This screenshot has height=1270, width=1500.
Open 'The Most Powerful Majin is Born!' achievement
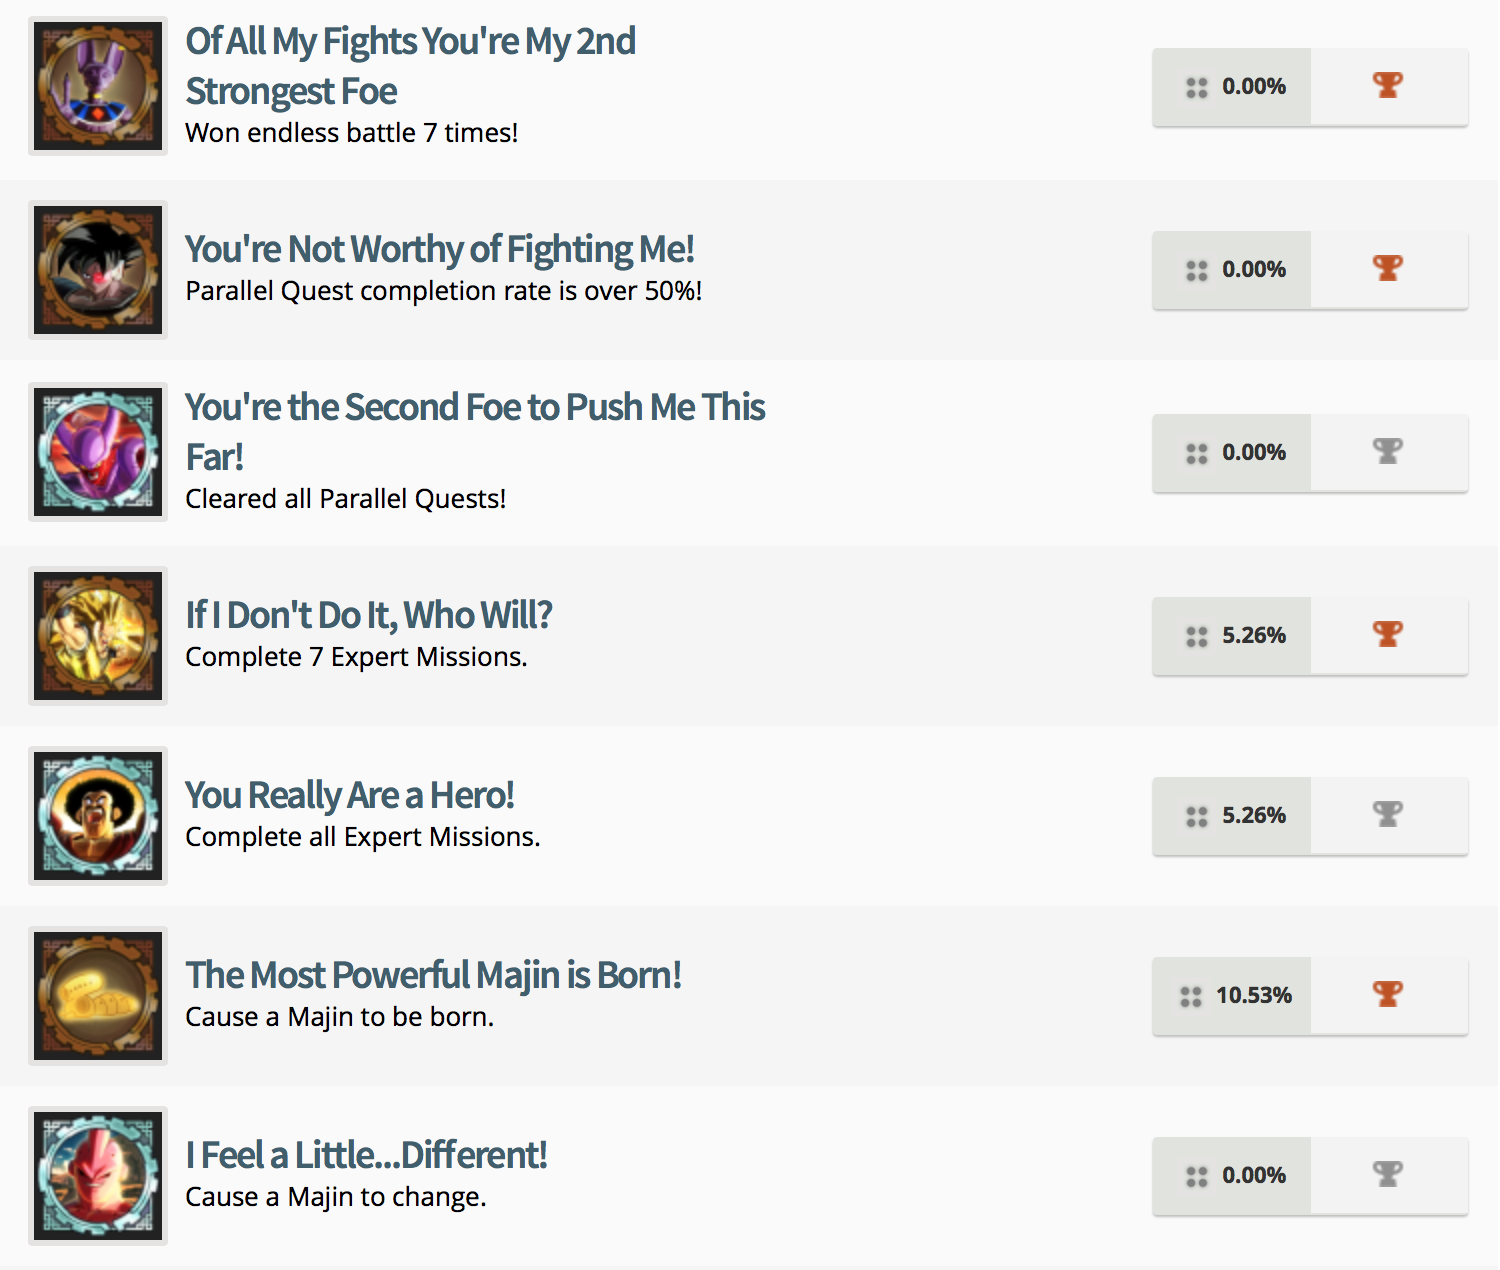point(434,975)
